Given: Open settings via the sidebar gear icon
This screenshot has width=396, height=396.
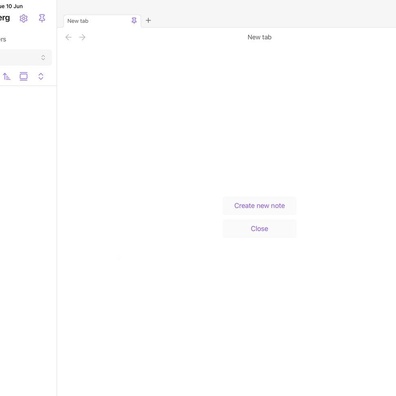Looking at the screenshot, I should coord(23,18).
